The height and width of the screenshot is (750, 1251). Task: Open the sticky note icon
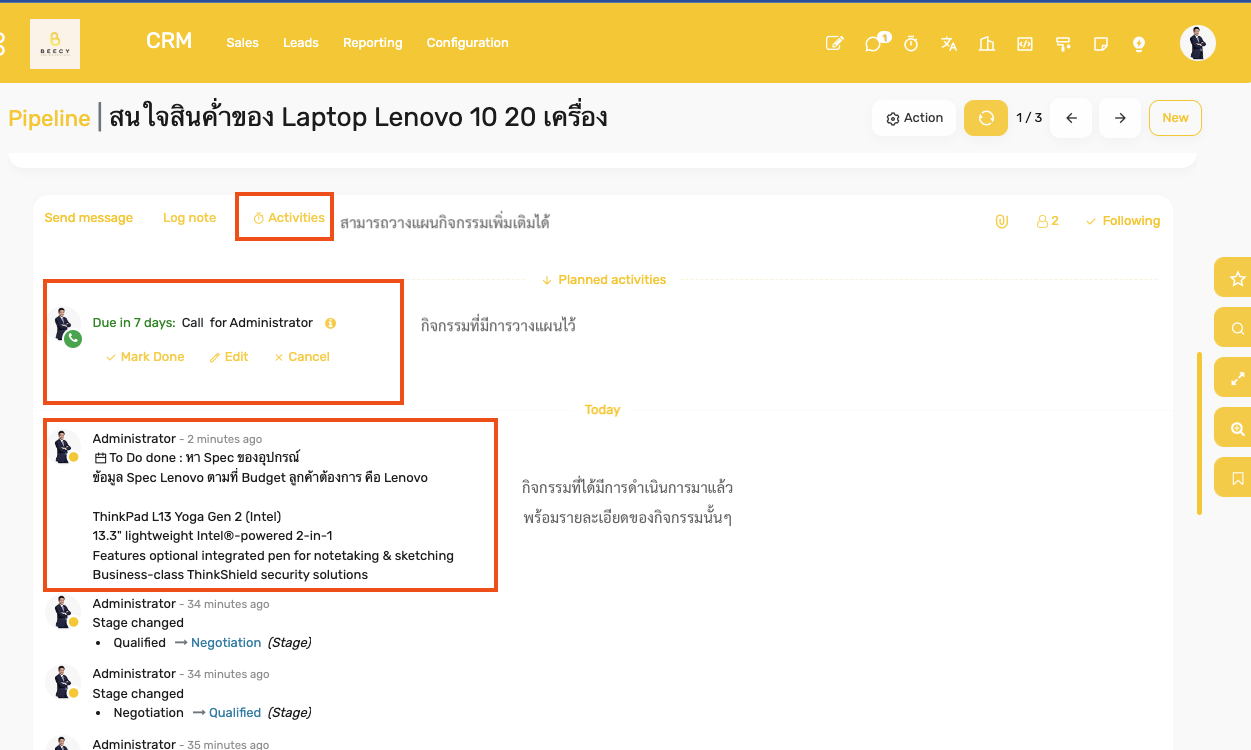coord(1101,43)
